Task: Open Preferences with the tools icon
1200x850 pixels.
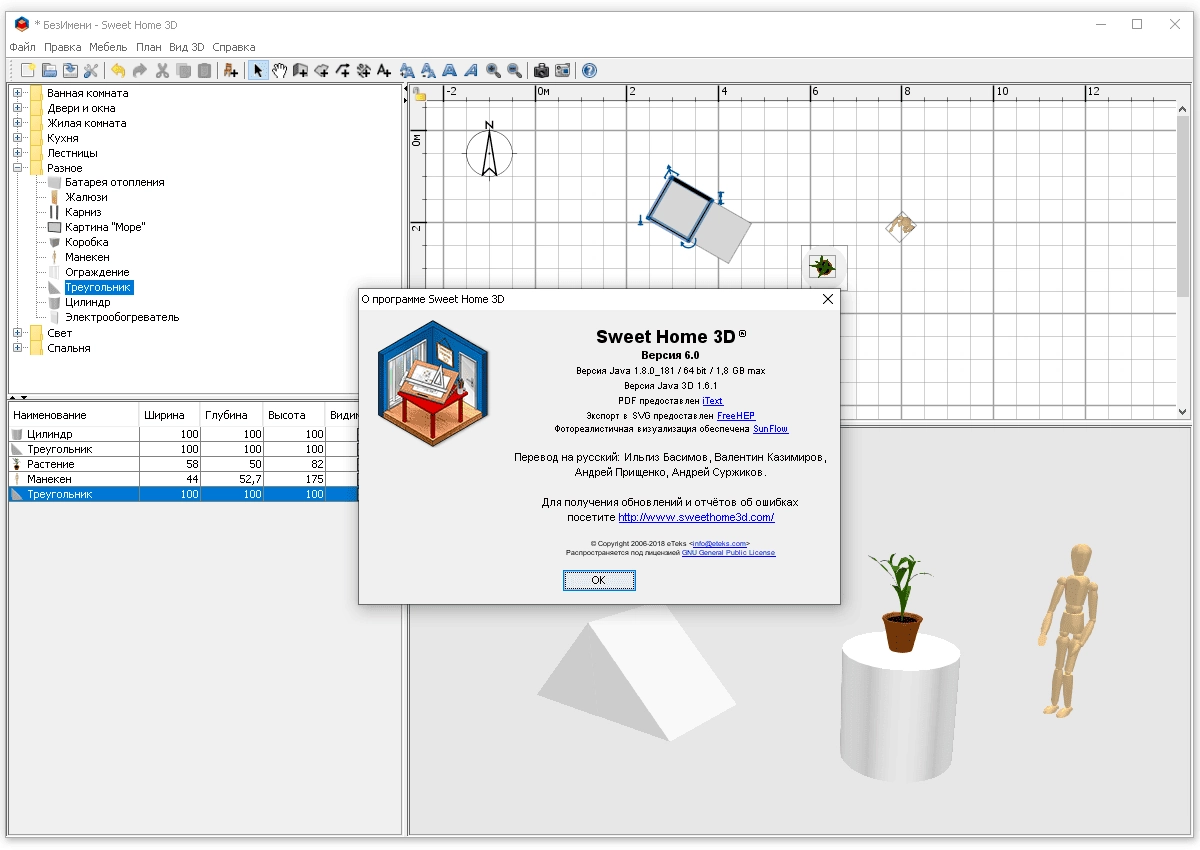Action: (x=91, y=70)
